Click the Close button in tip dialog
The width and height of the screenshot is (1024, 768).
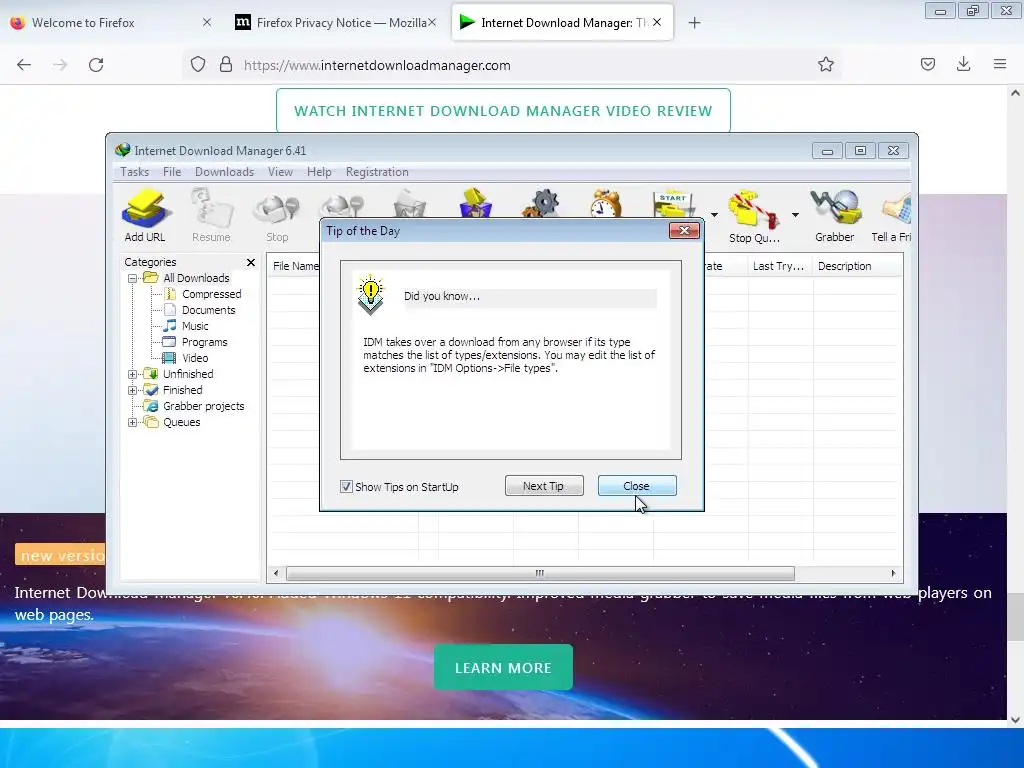pyautogui.click(x=637, y=486)
